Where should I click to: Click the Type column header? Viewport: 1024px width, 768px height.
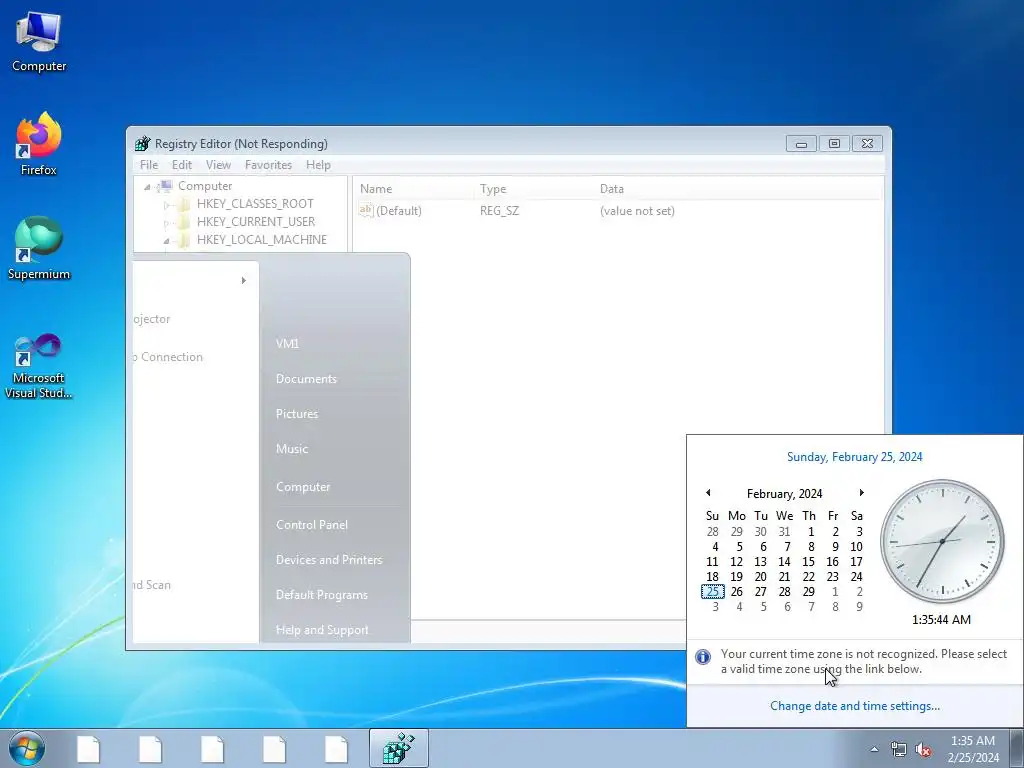coord(534,189)
